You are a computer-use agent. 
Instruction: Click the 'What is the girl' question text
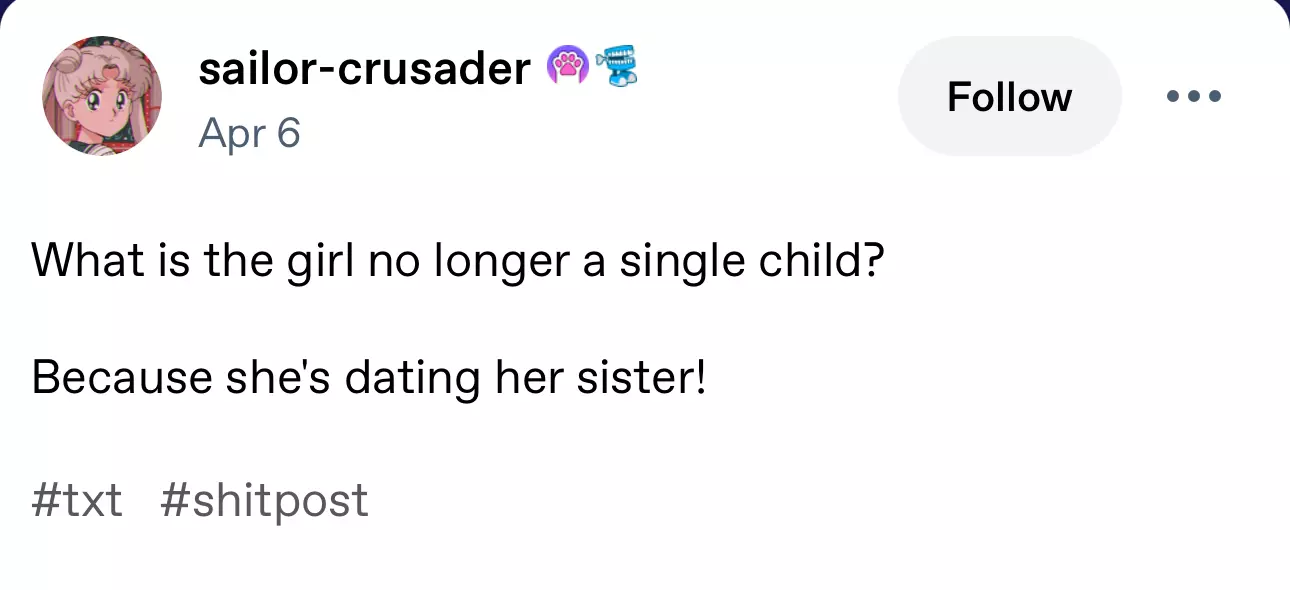point(458,260)
